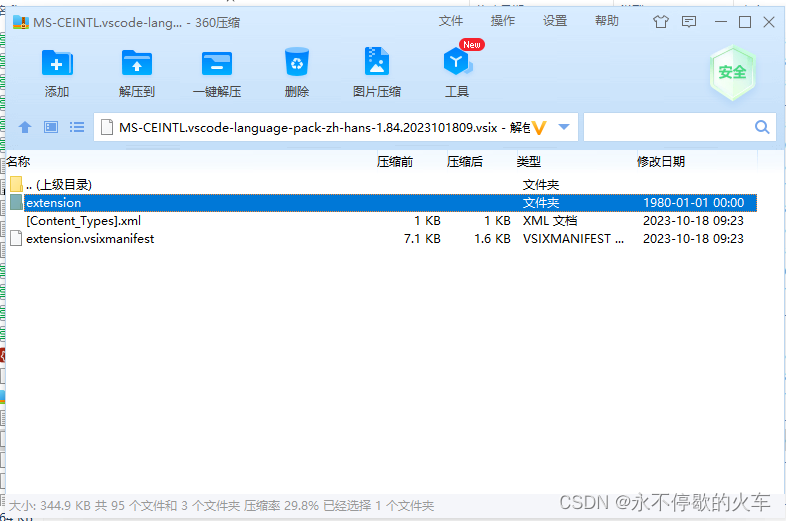Viewport: 786px width, 521px height.
Task: Click the 添加 (Add) toolbar icon
Action: point(57,63)
